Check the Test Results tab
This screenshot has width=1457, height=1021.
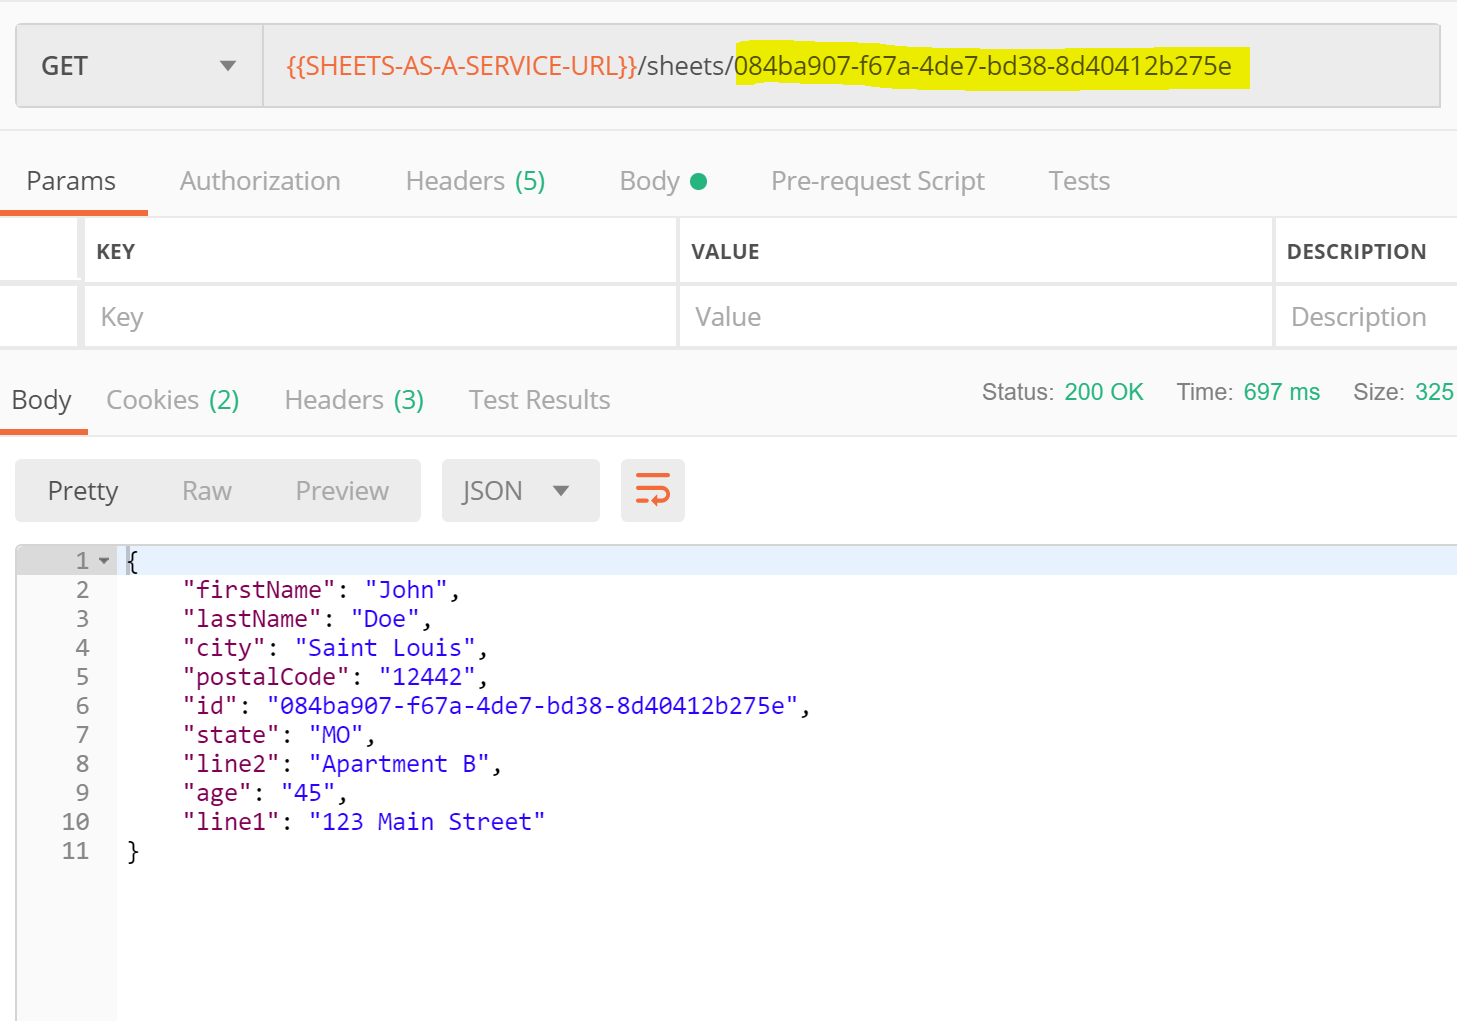coord(539,399)
